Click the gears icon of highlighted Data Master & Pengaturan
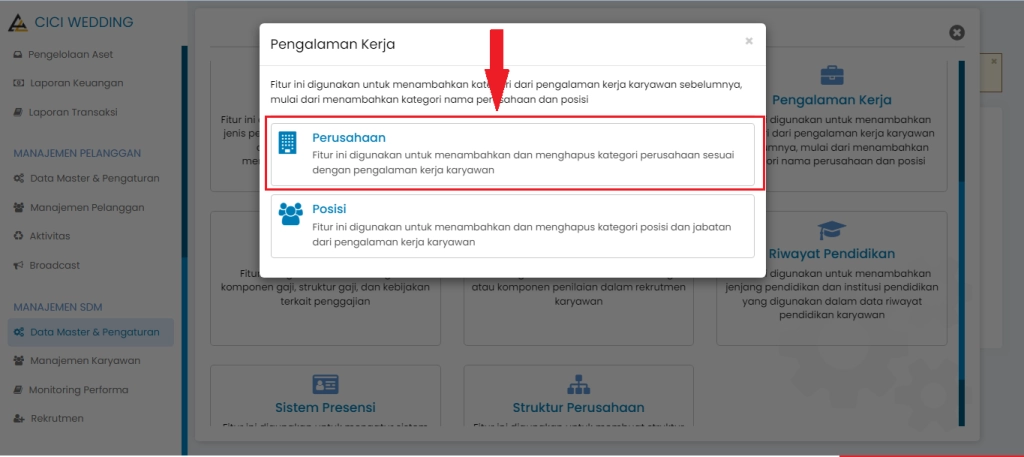The height and width of the screenshot is (457, 1024). click(19, 332)
